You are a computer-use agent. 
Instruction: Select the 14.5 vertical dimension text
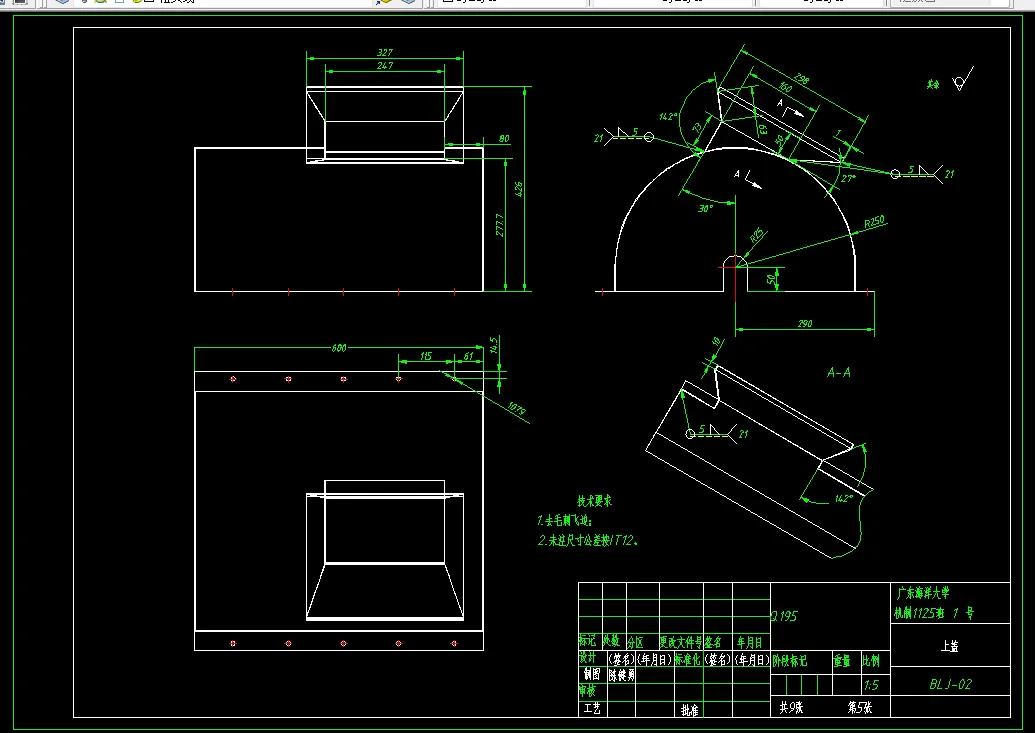click(x=494, y=345)
